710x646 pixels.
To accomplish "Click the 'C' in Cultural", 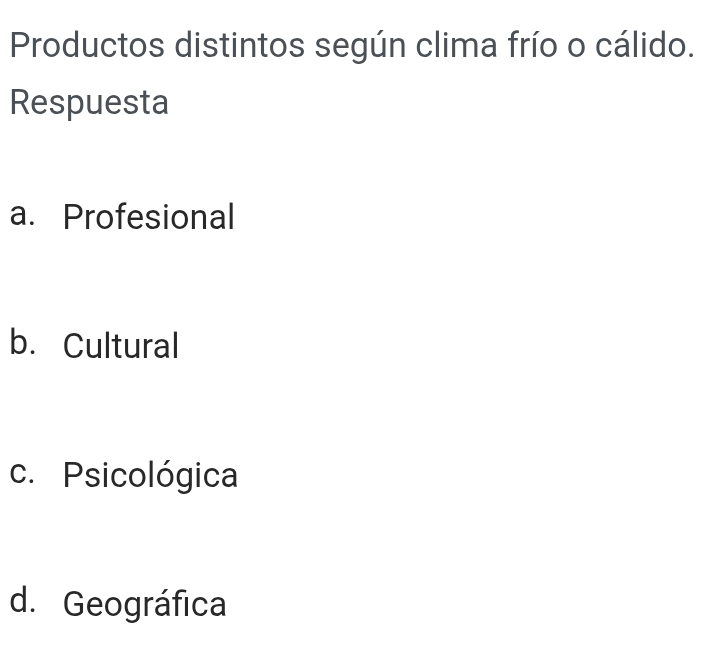I will (74, 346).
